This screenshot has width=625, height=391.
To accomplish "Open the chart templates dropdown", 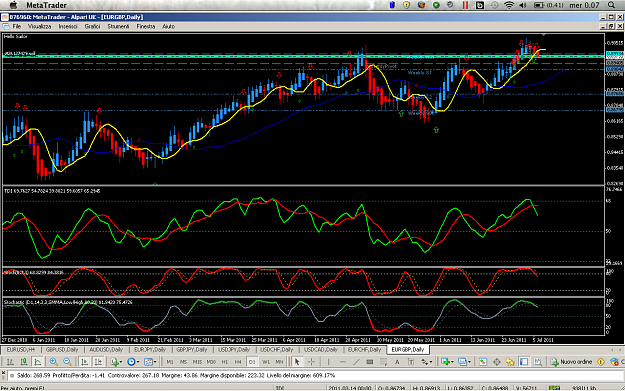I will click(x=150, y=362).
